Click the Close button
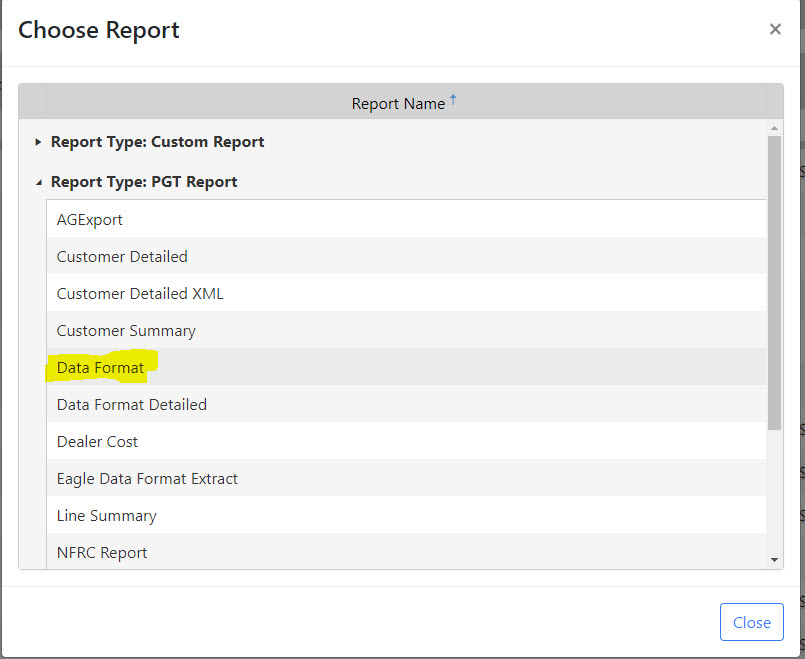The image size is (805, 659). coord(751,622)
